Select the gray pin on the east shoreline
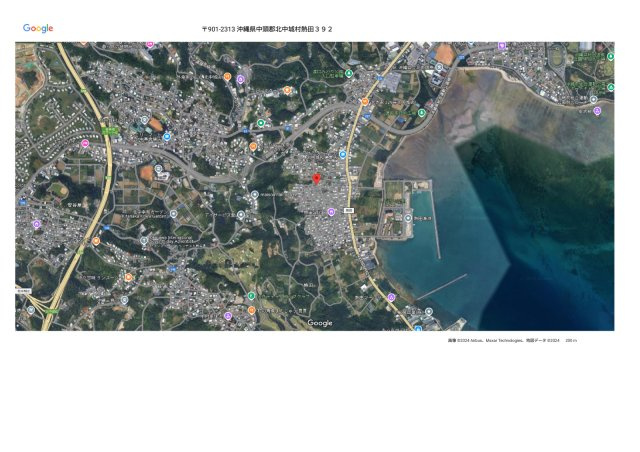640x452 pixels. (x=593, y=99)
